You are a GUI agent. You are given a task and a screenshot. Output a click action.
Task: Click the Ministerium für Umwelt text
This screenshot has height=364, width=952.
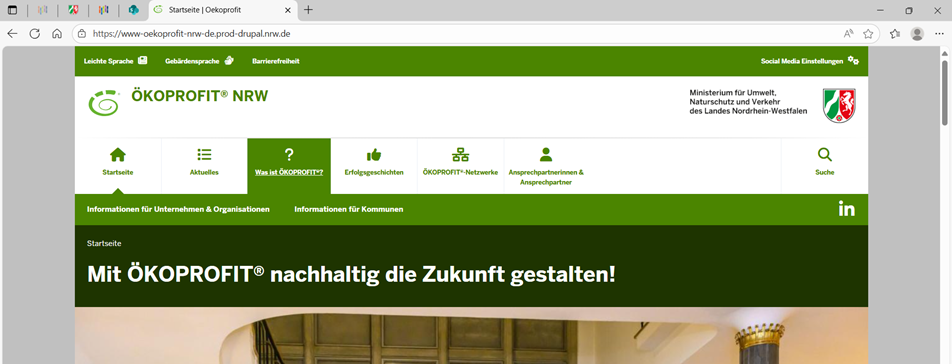point(749,102)
